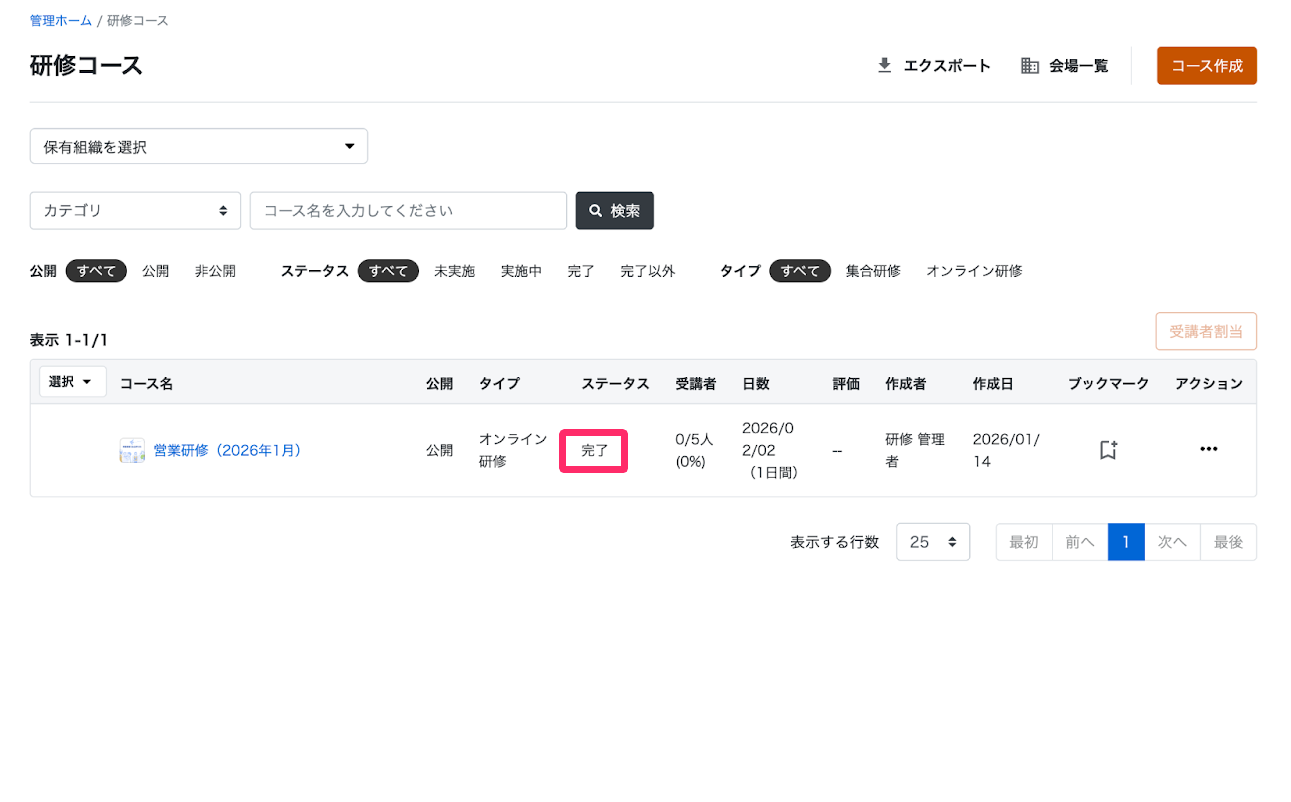The image size is (1291, 802).
Task: Go to 最後 page
Action: (1228, 542)
